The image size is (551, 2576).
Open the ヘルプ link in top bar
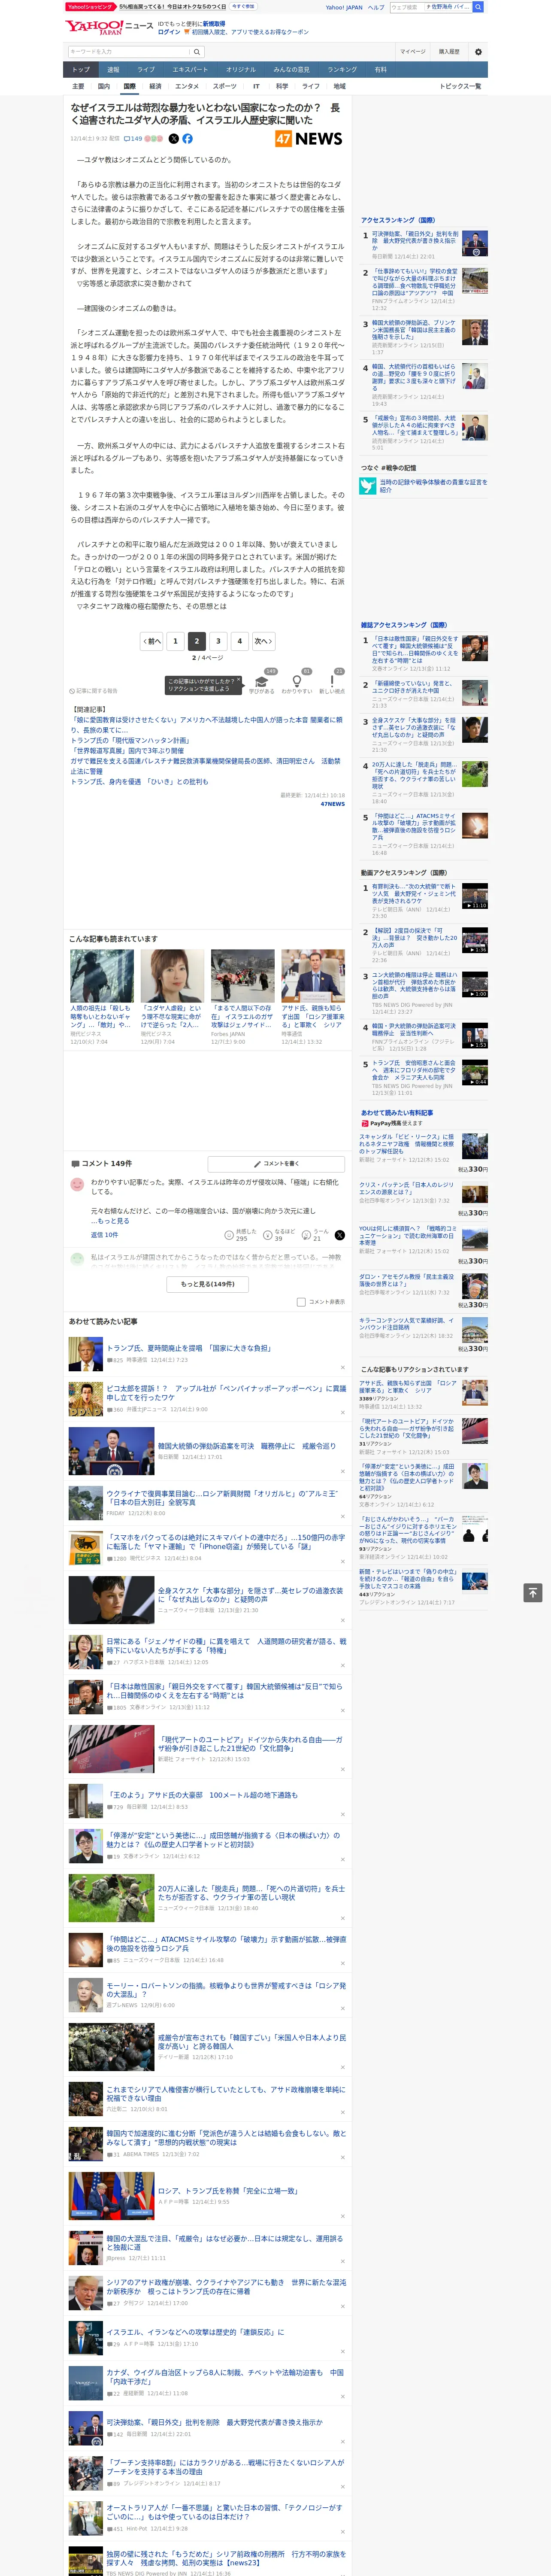coord(376,7)
